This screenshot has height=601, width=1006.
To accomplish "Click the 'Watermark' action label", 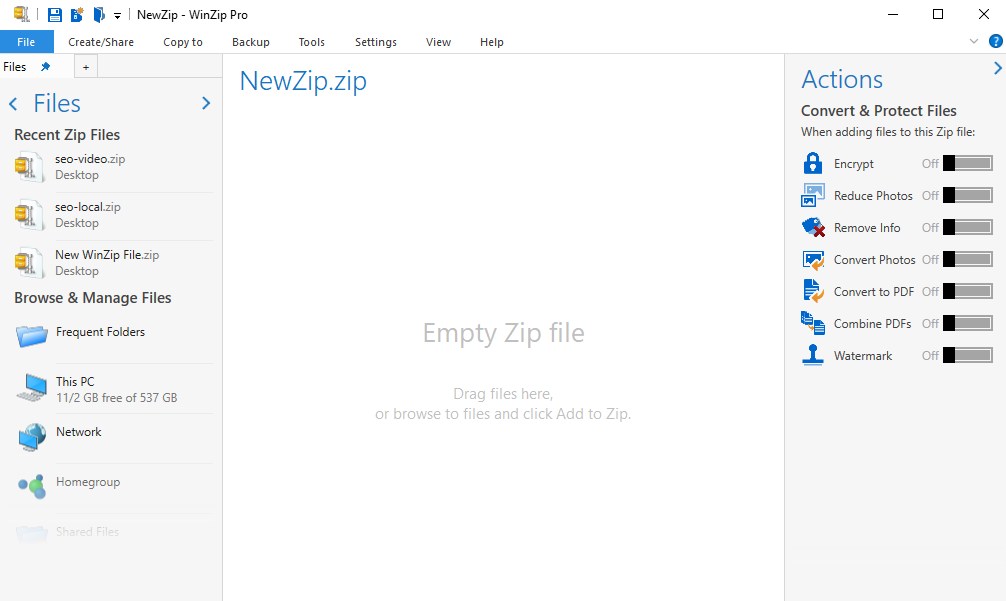I will coord(863,356).
